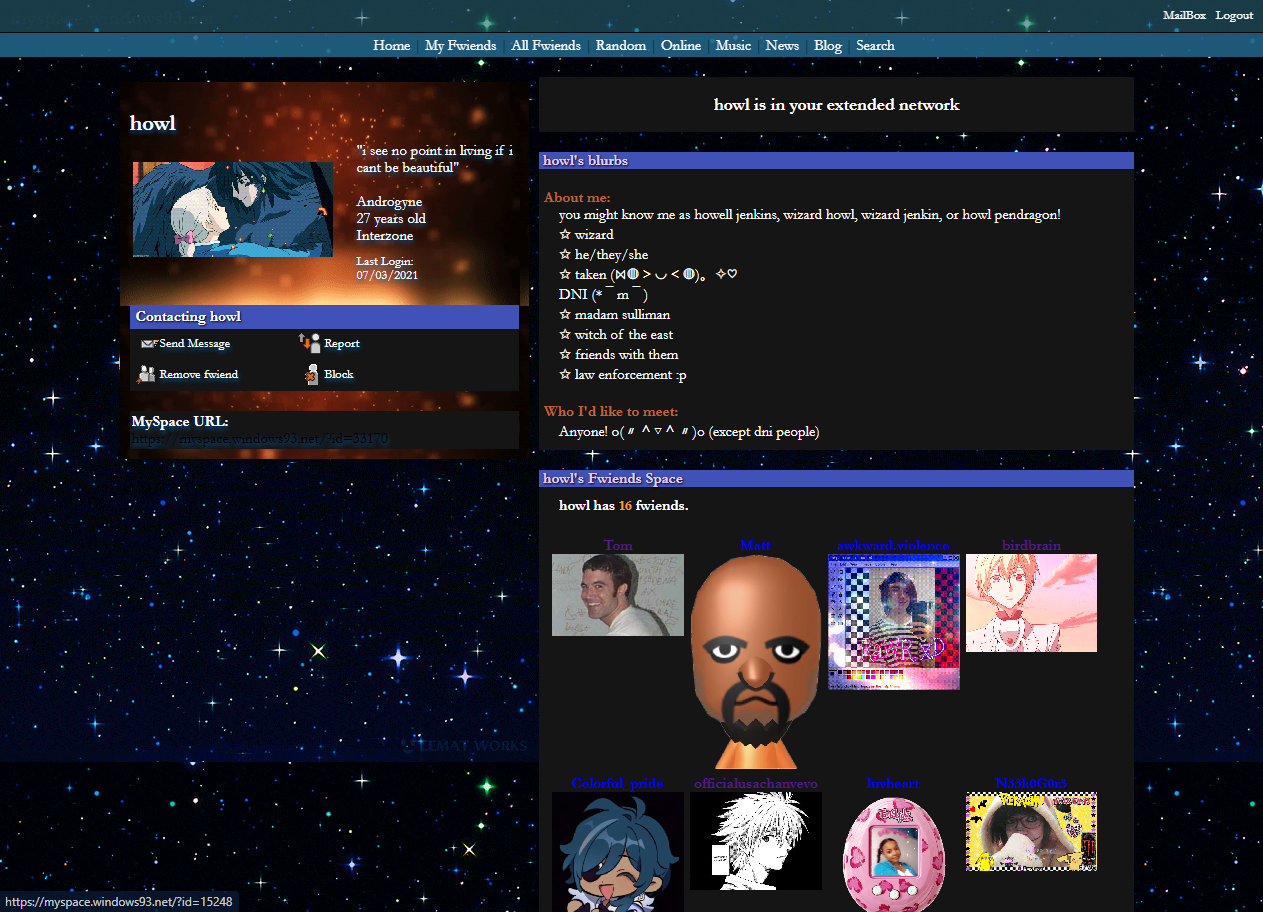Click the profile quote about being beautiful
This screenshot has height=912, width=1263.
pyautogui.click(x=435, y=159)
